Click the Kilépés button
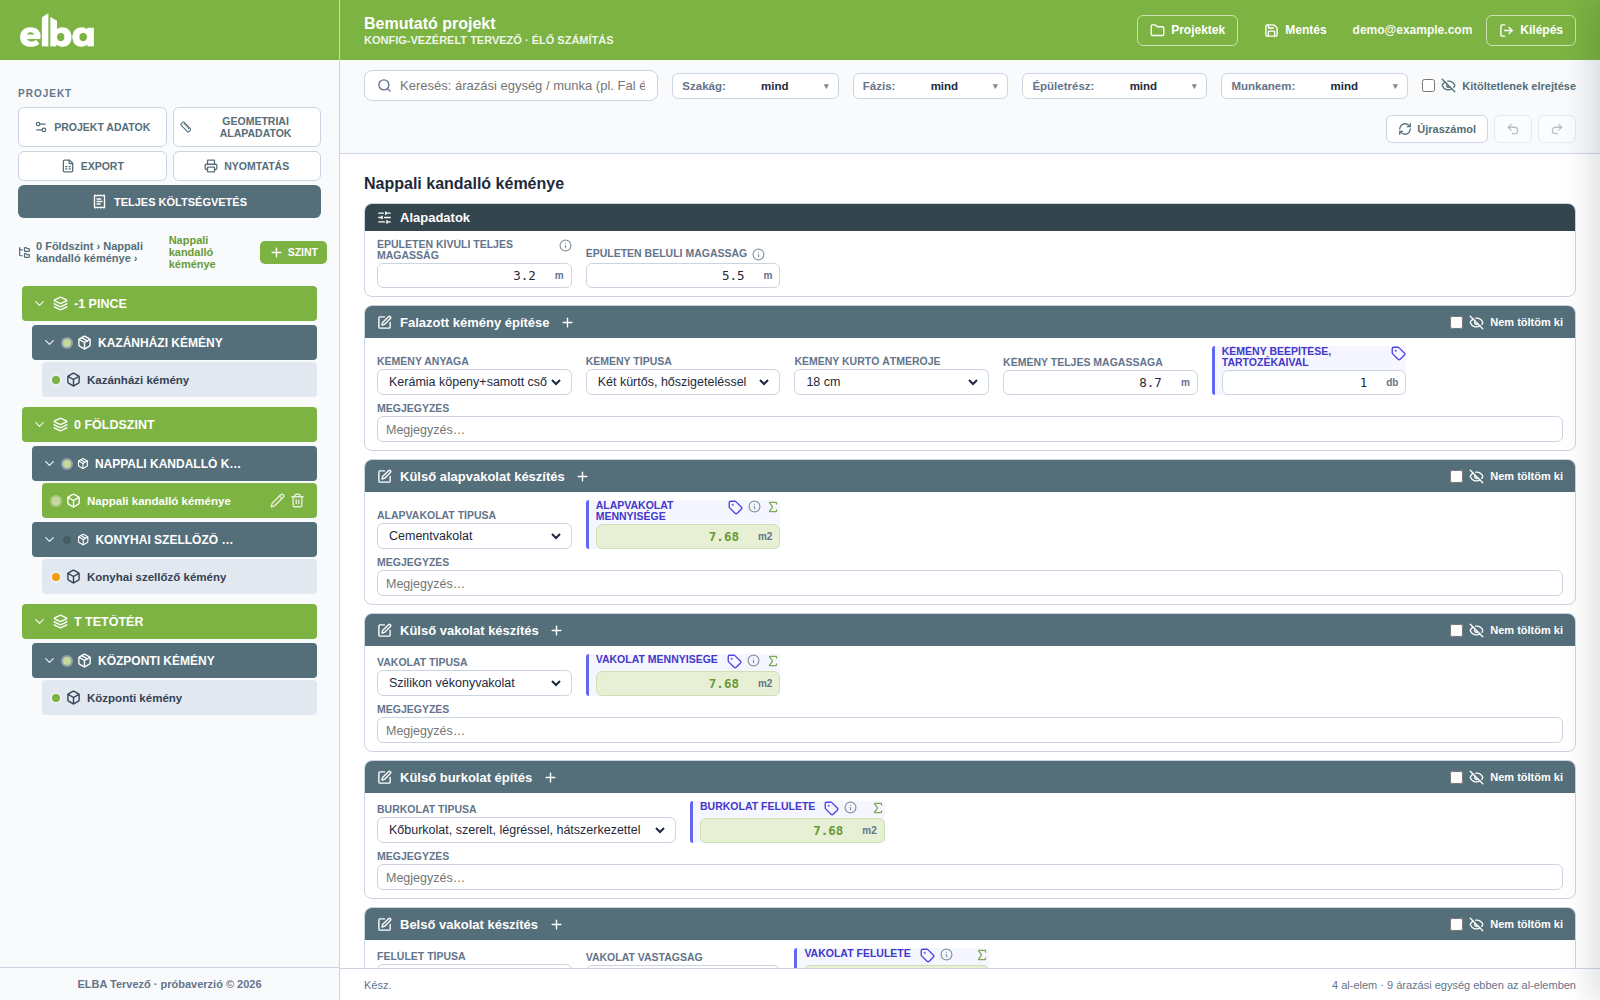Image resolution: width=1600 pixels, height=1000 pixels. (1531, 30)
